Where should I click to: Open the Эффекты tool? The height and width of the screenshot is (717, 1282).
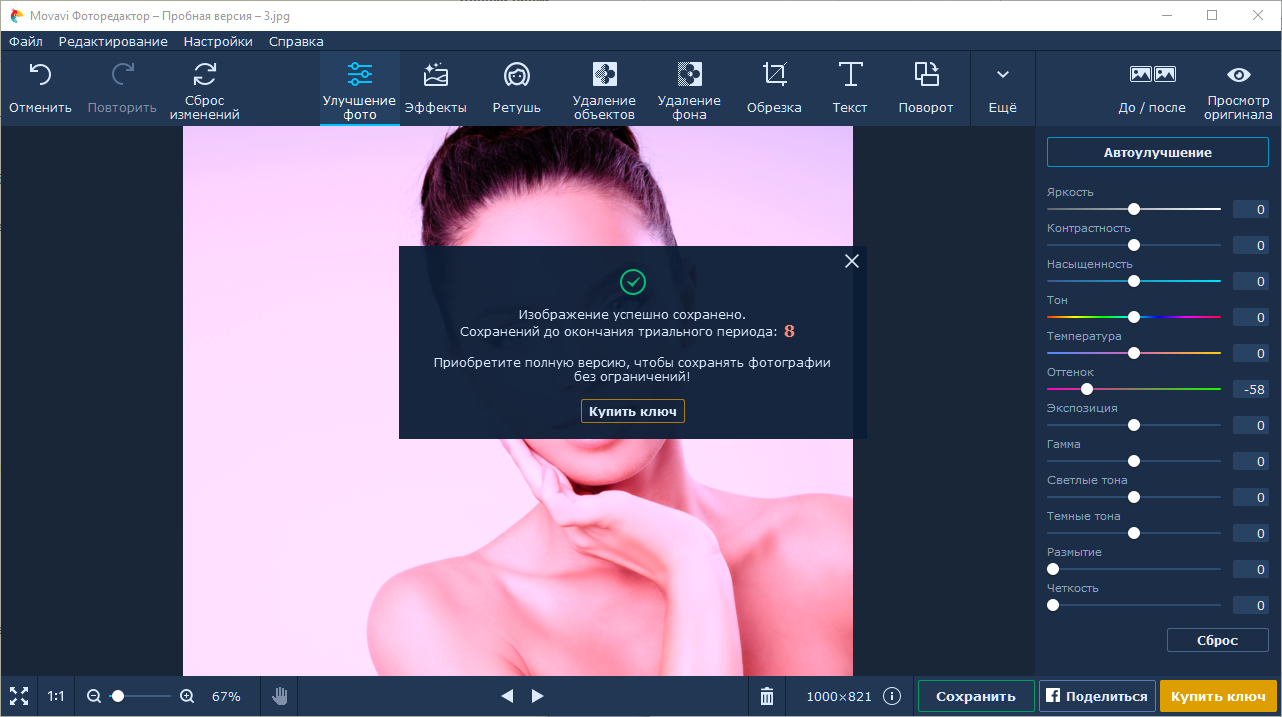[x=435, y=88]
